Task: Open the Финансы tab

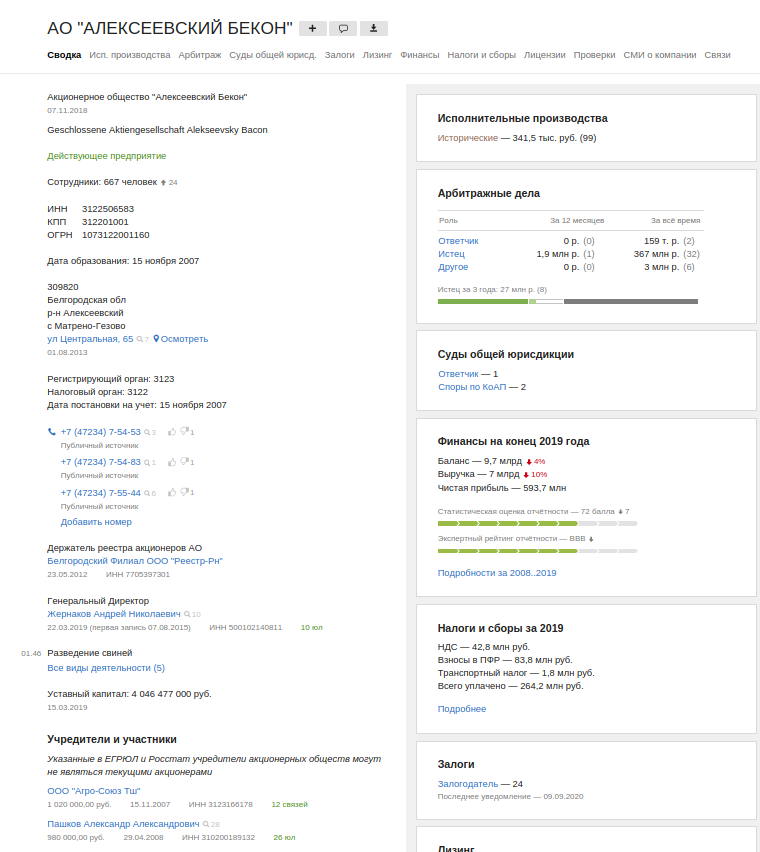Action: click(419, 55)
